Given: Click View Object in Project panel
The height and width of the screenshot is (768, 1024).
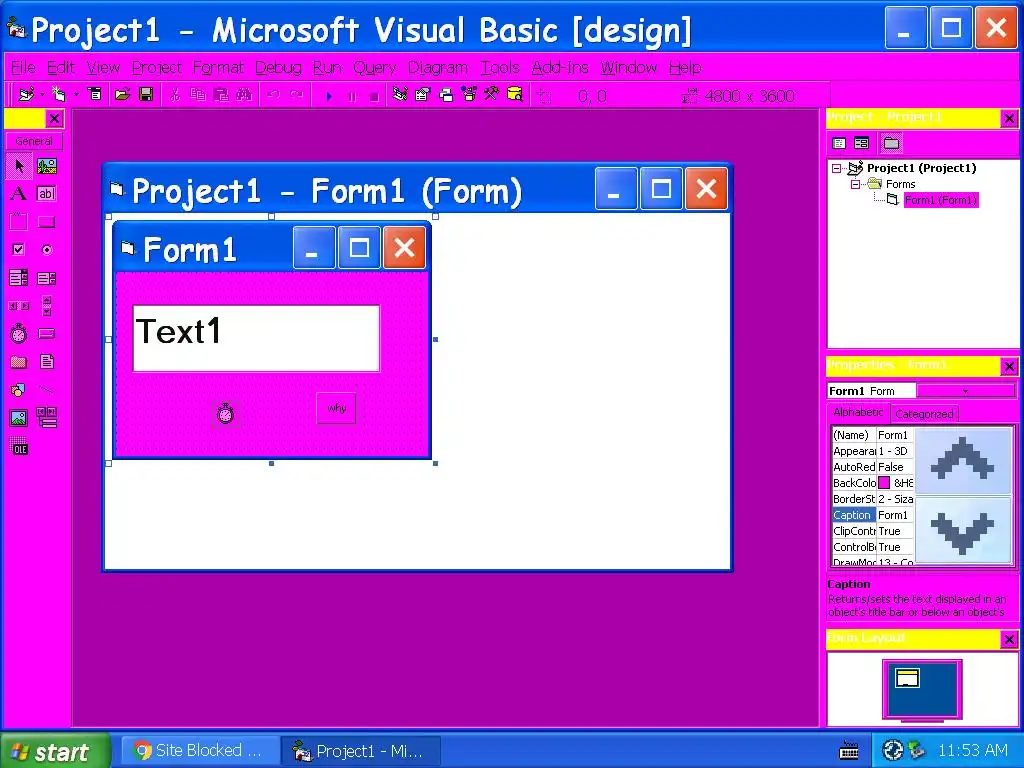Looking at the screenshot, I should pyautogui.click(x=862, y=143).
